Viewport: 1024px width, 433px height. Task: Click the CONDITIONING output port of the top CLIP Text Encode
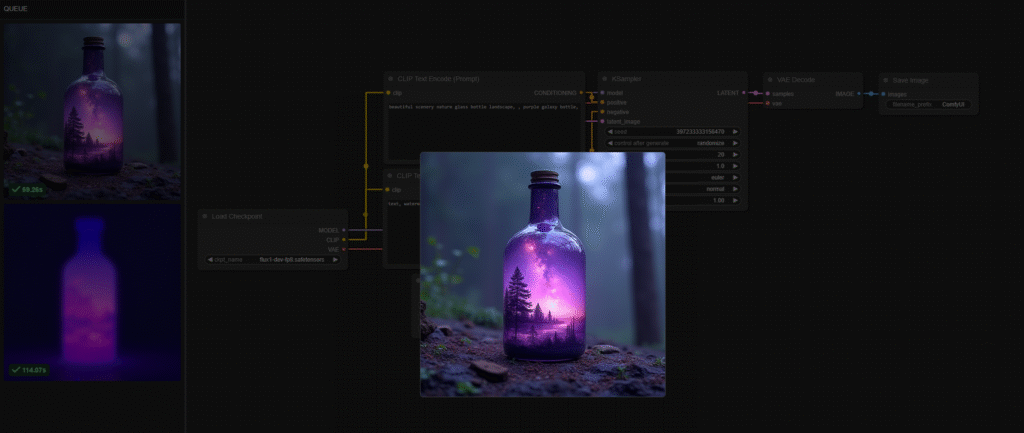[x=581, y=93]
